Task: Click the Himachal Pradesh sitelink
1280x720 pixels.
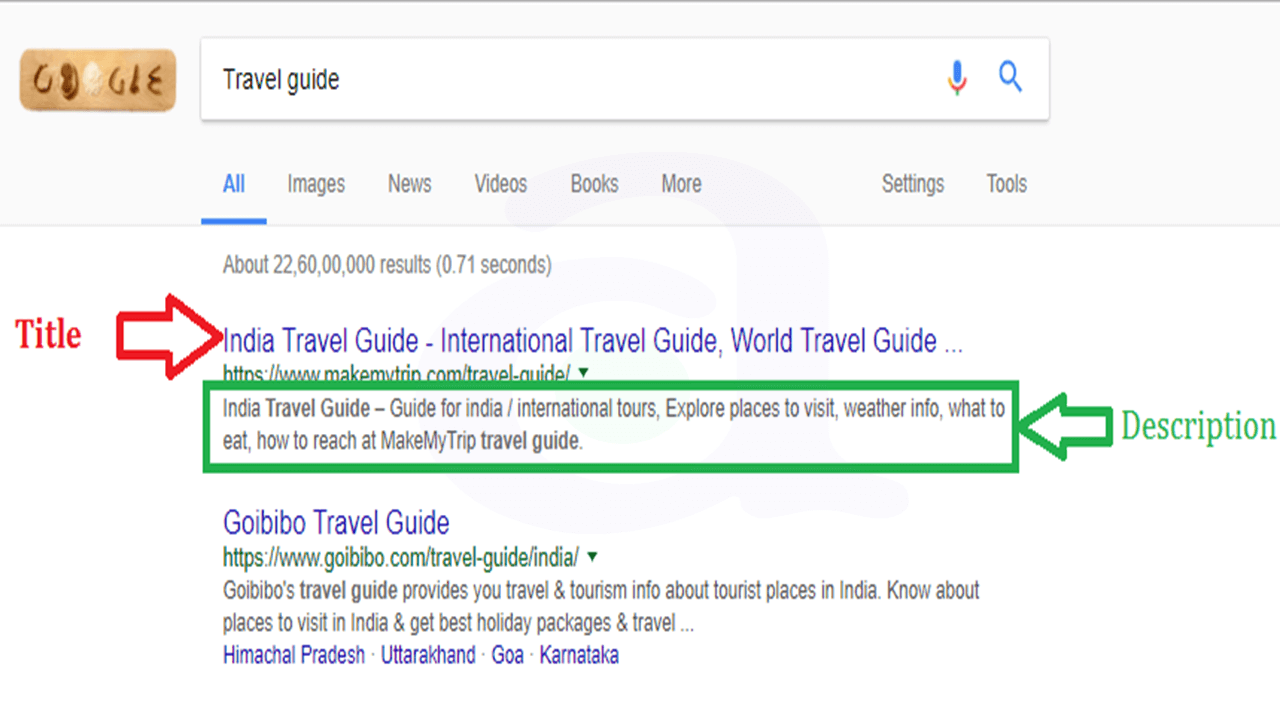Action: pyautogui.click(x=294, y=655)
